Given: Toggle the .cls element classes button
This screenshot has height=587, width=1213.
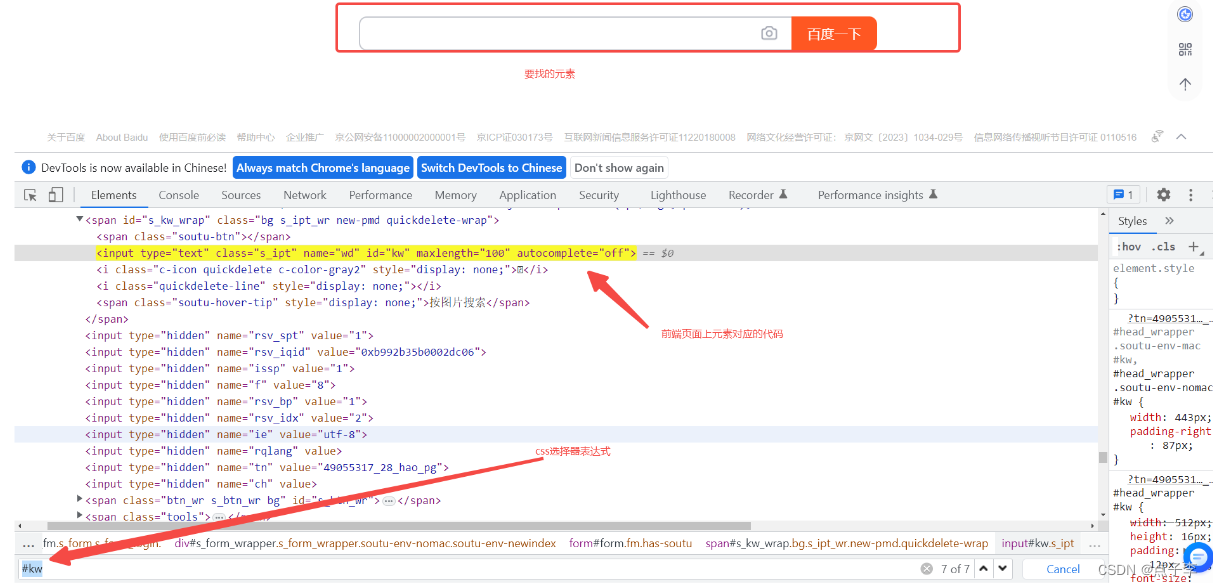Looking at the screenshot, I should click(x=1164, y=246).
